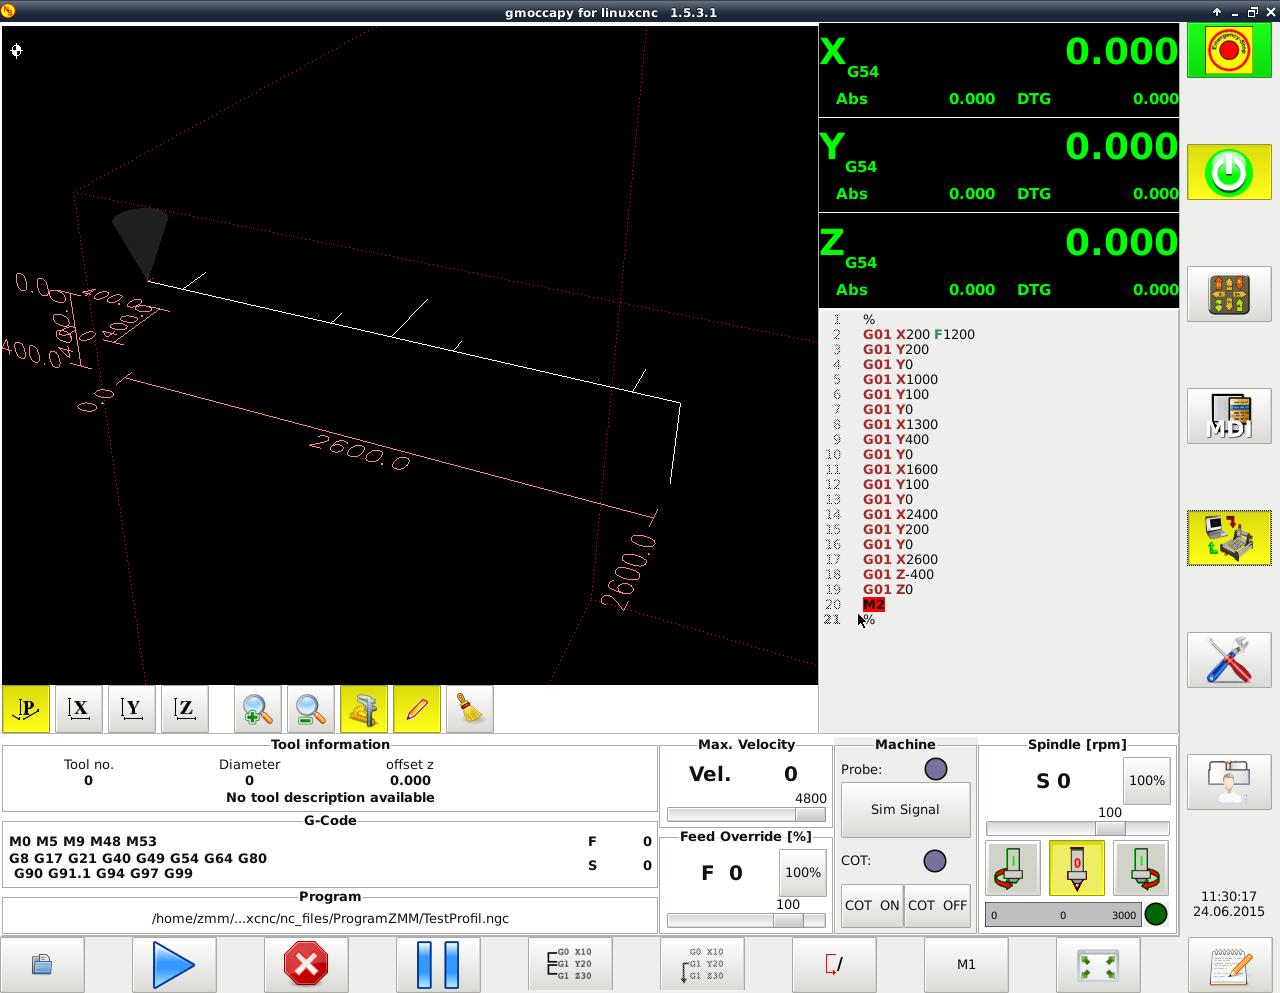Start spindle in reverse direction

(x=1012, y=868)
